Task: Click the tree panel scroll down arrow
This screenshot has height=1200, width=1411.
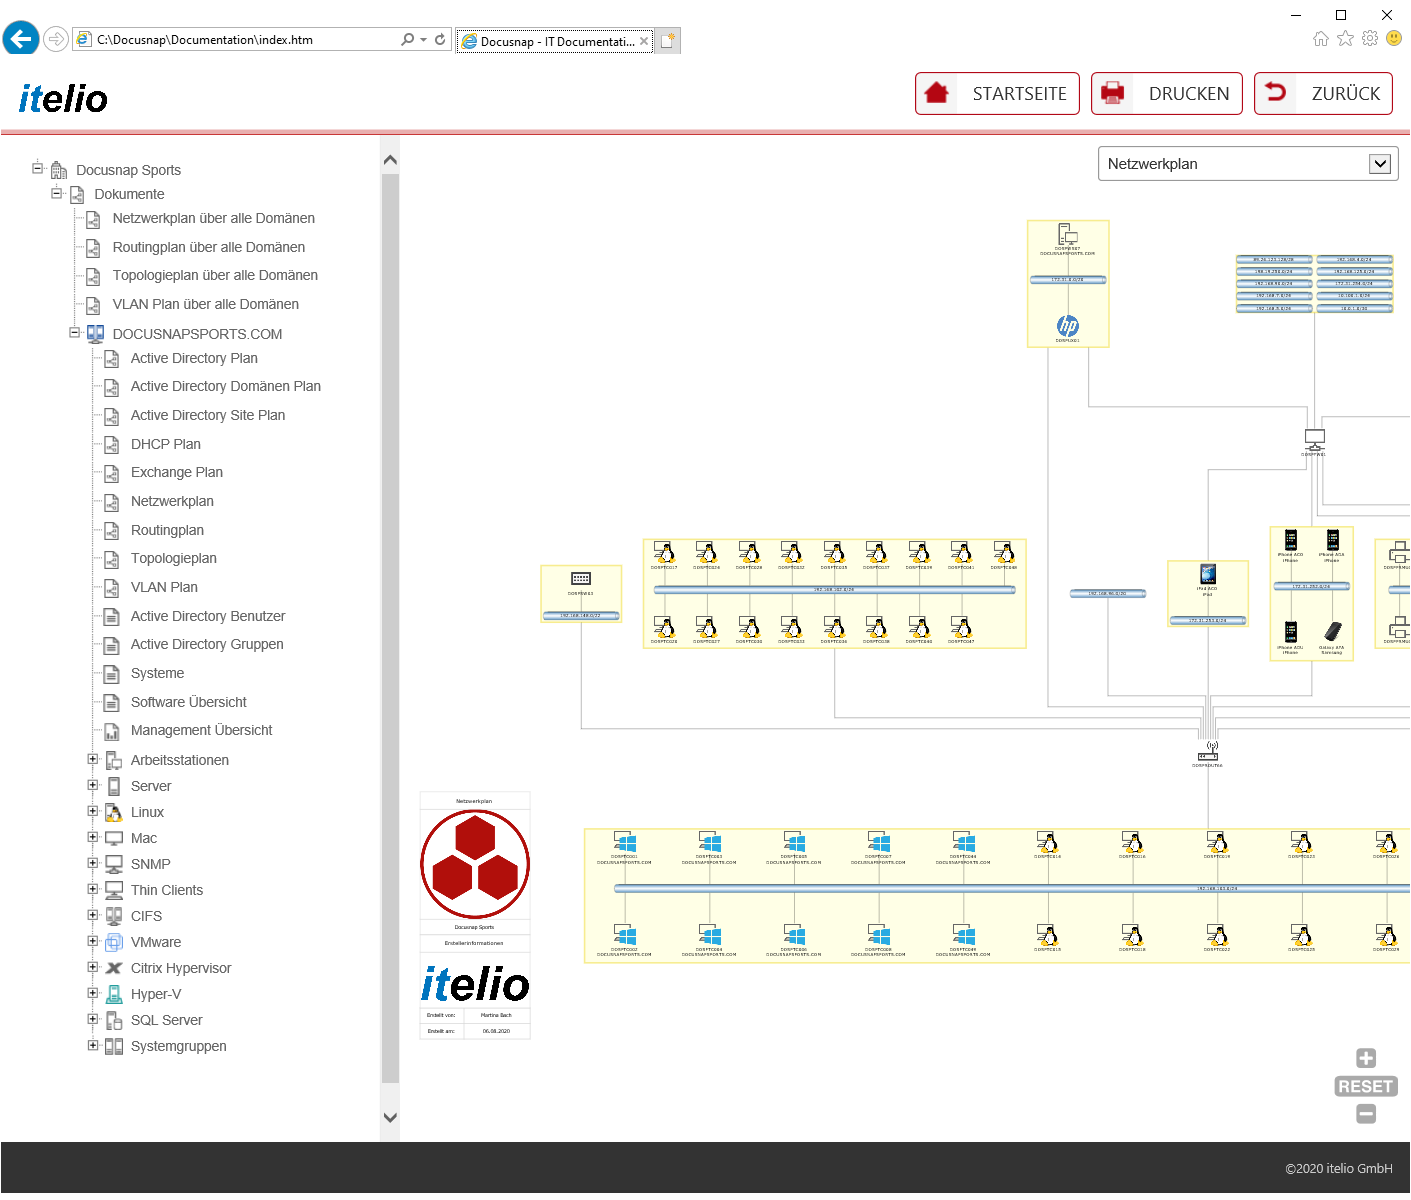Action: (390, 1118)
